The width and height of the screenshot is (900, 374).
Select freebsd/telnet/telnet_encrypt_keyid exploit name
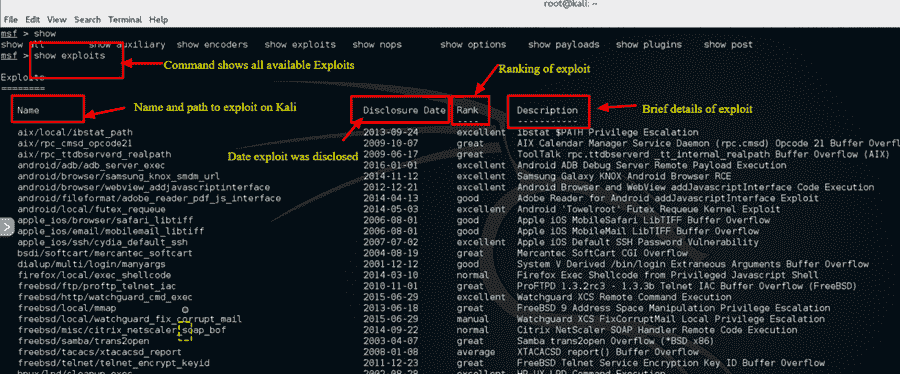[114, 363]
